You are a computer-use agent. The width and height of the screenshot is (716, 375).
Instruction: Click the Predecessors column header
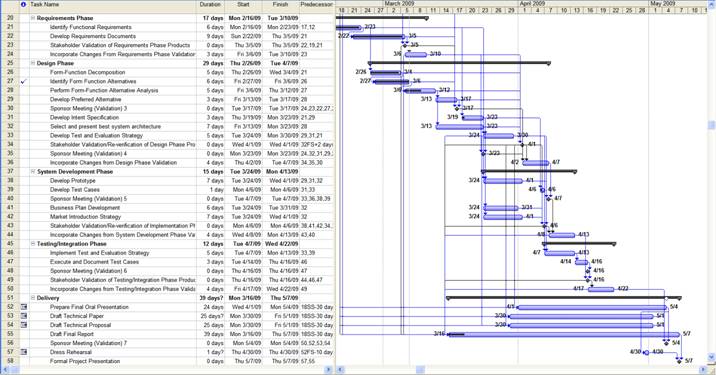click(316, 5)
